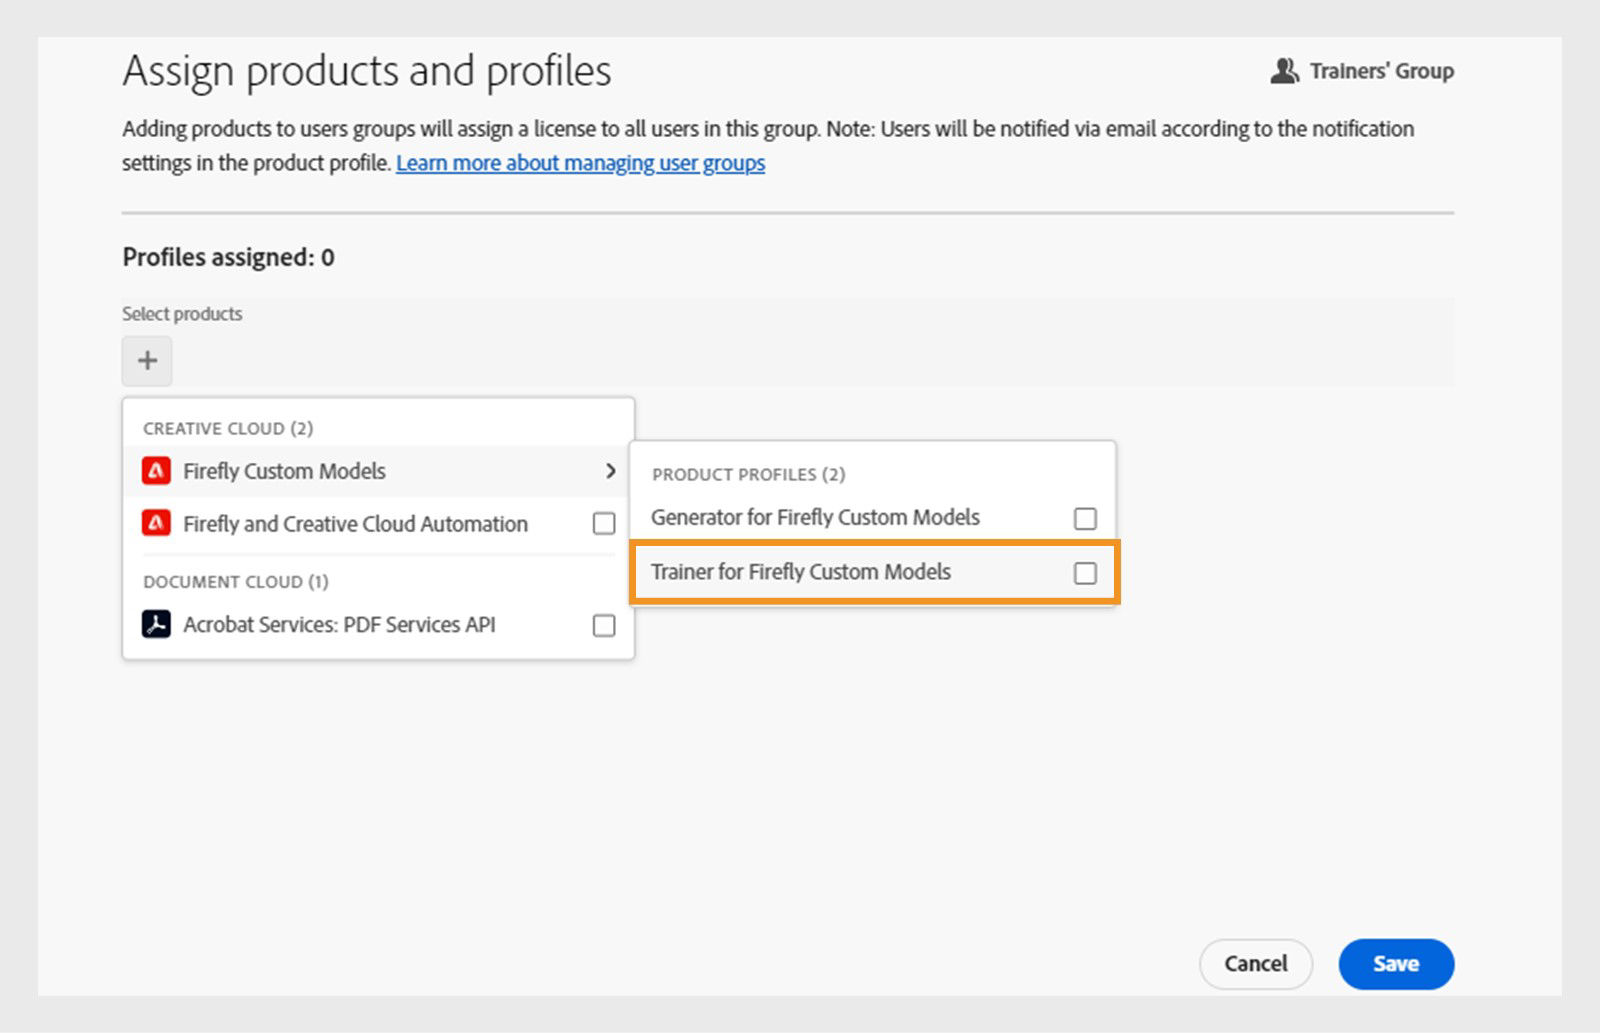Choose Generator for Firefly Custom Models profile
Image resolution: width=1600 pixels, height=1033 pixels.
click(x=873, y=517)
